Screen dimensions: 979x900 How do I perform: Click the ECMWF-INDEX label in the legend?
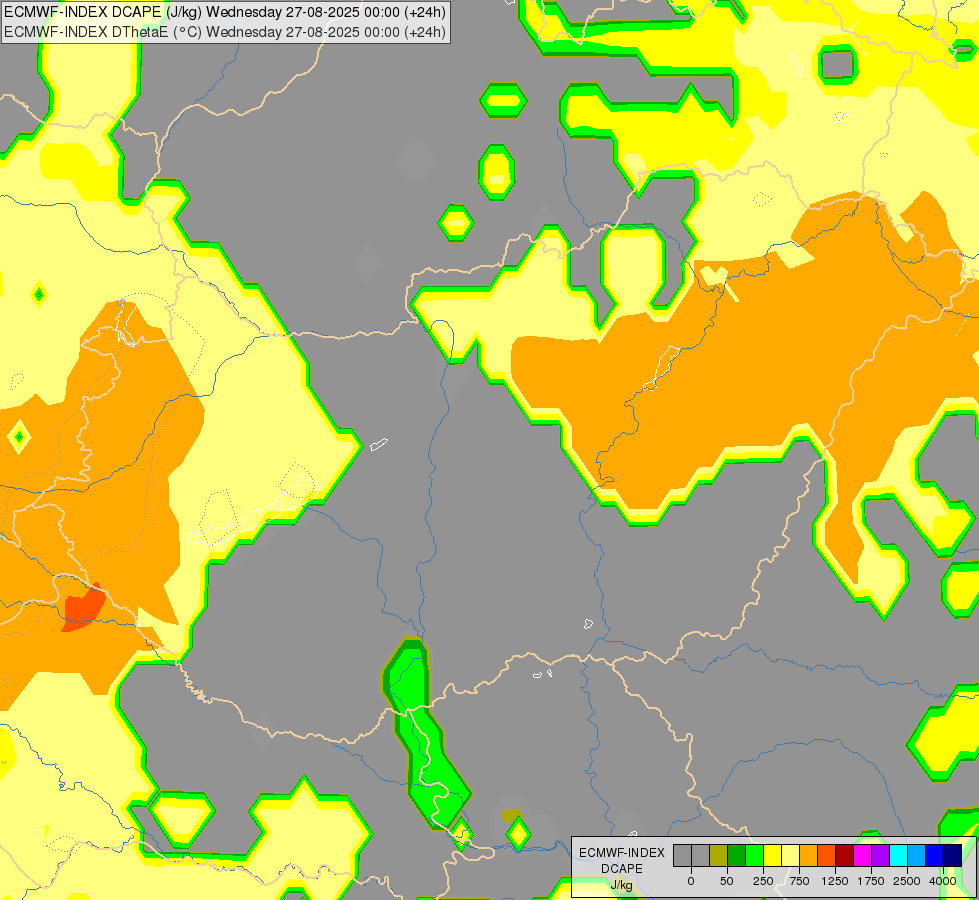click(622, 853)
